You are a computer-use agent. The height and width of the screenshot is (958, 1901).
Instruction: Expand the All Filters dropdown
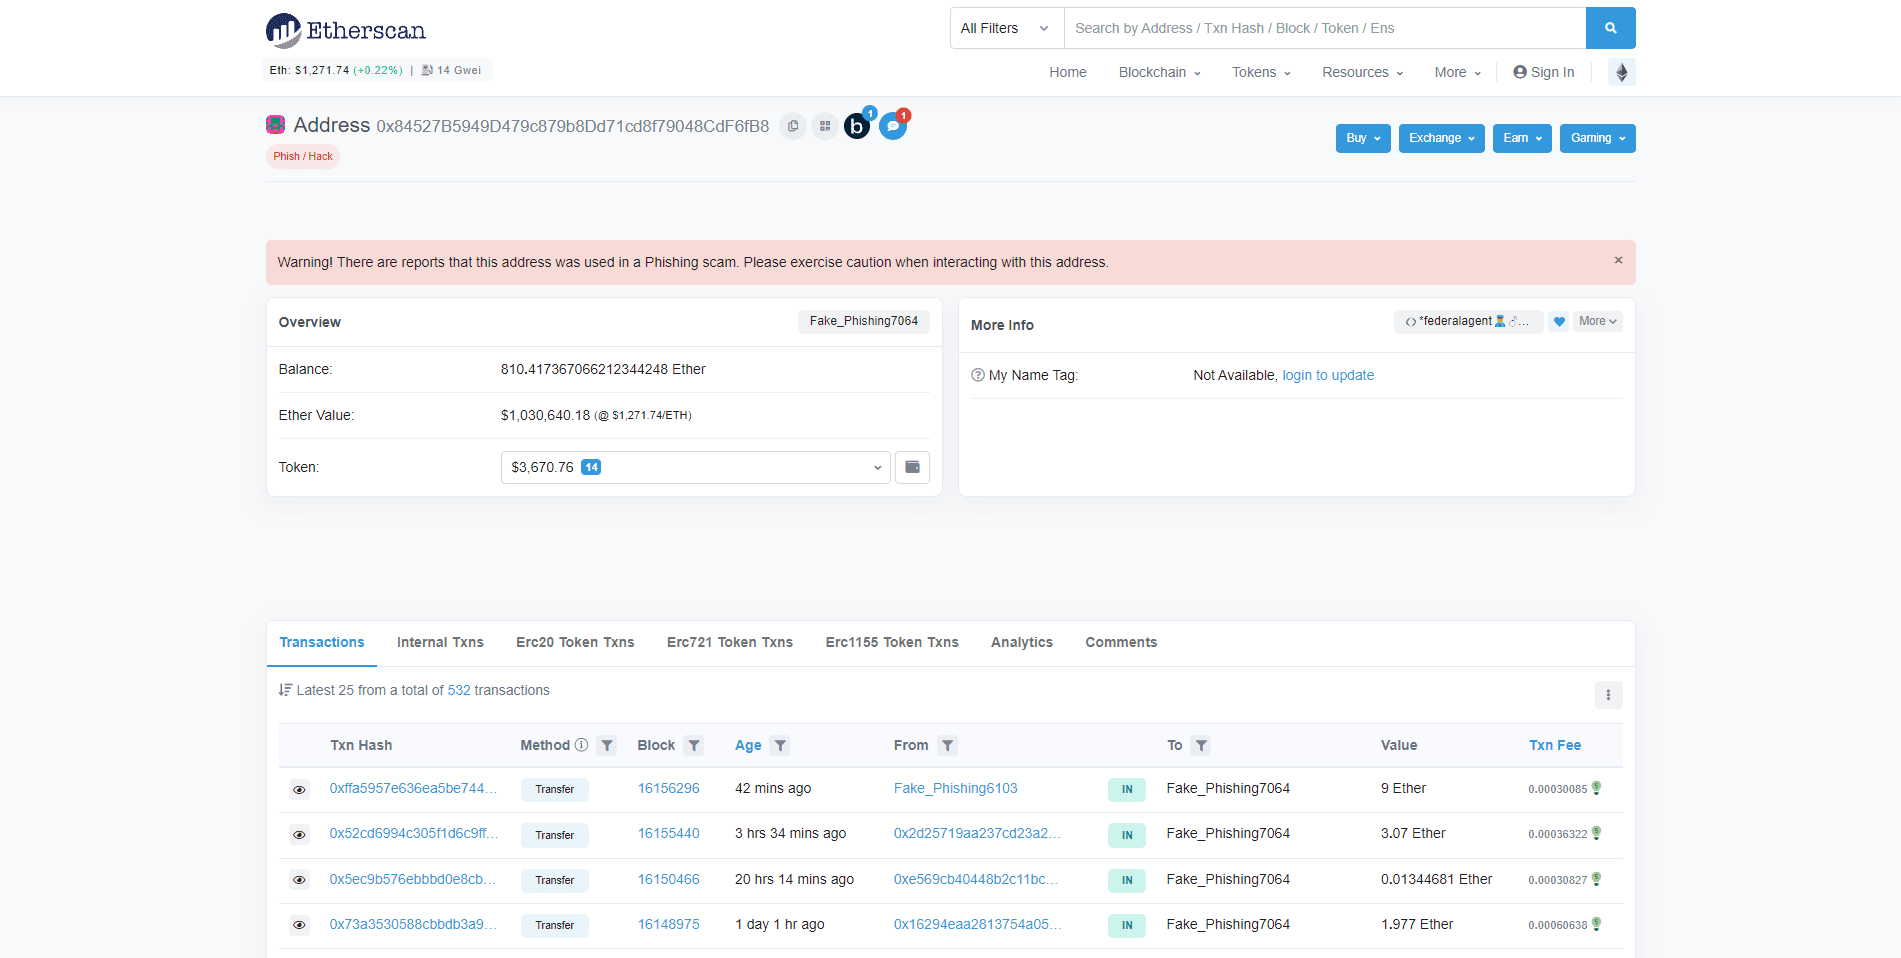click(1005, 28)
